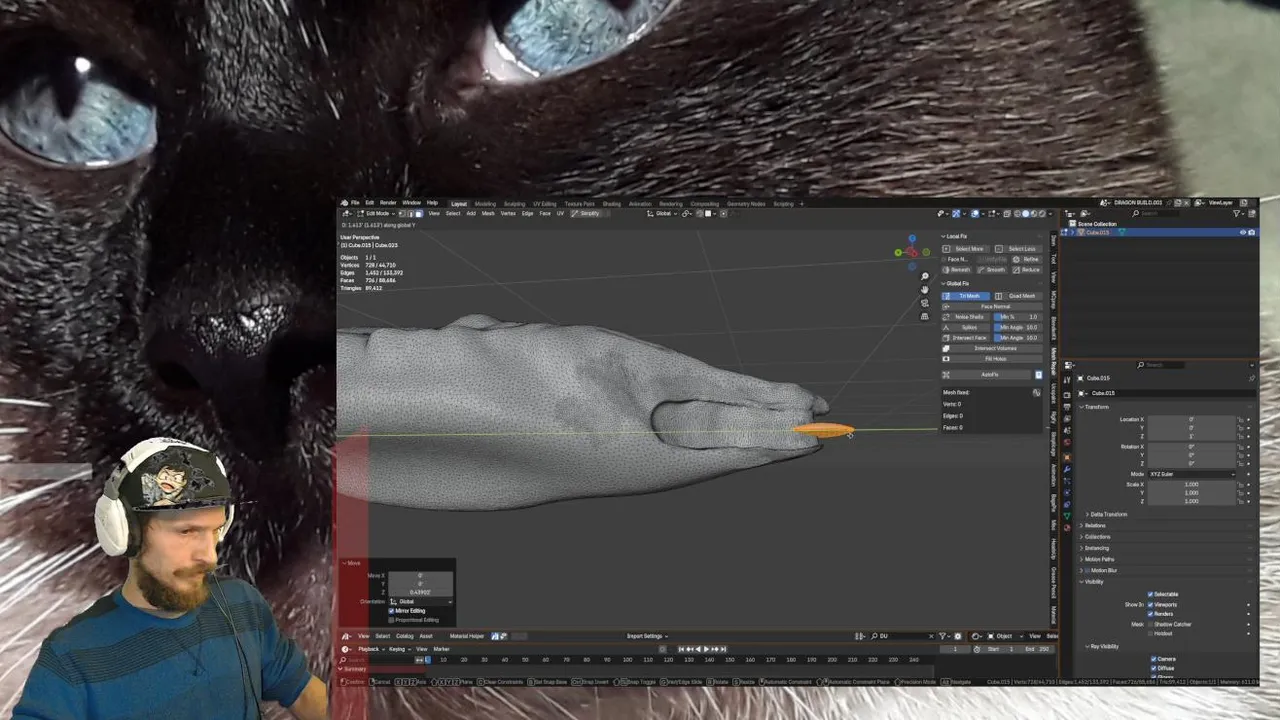Click the Face Normal button

pyautogui.click(x=992, y=306)
